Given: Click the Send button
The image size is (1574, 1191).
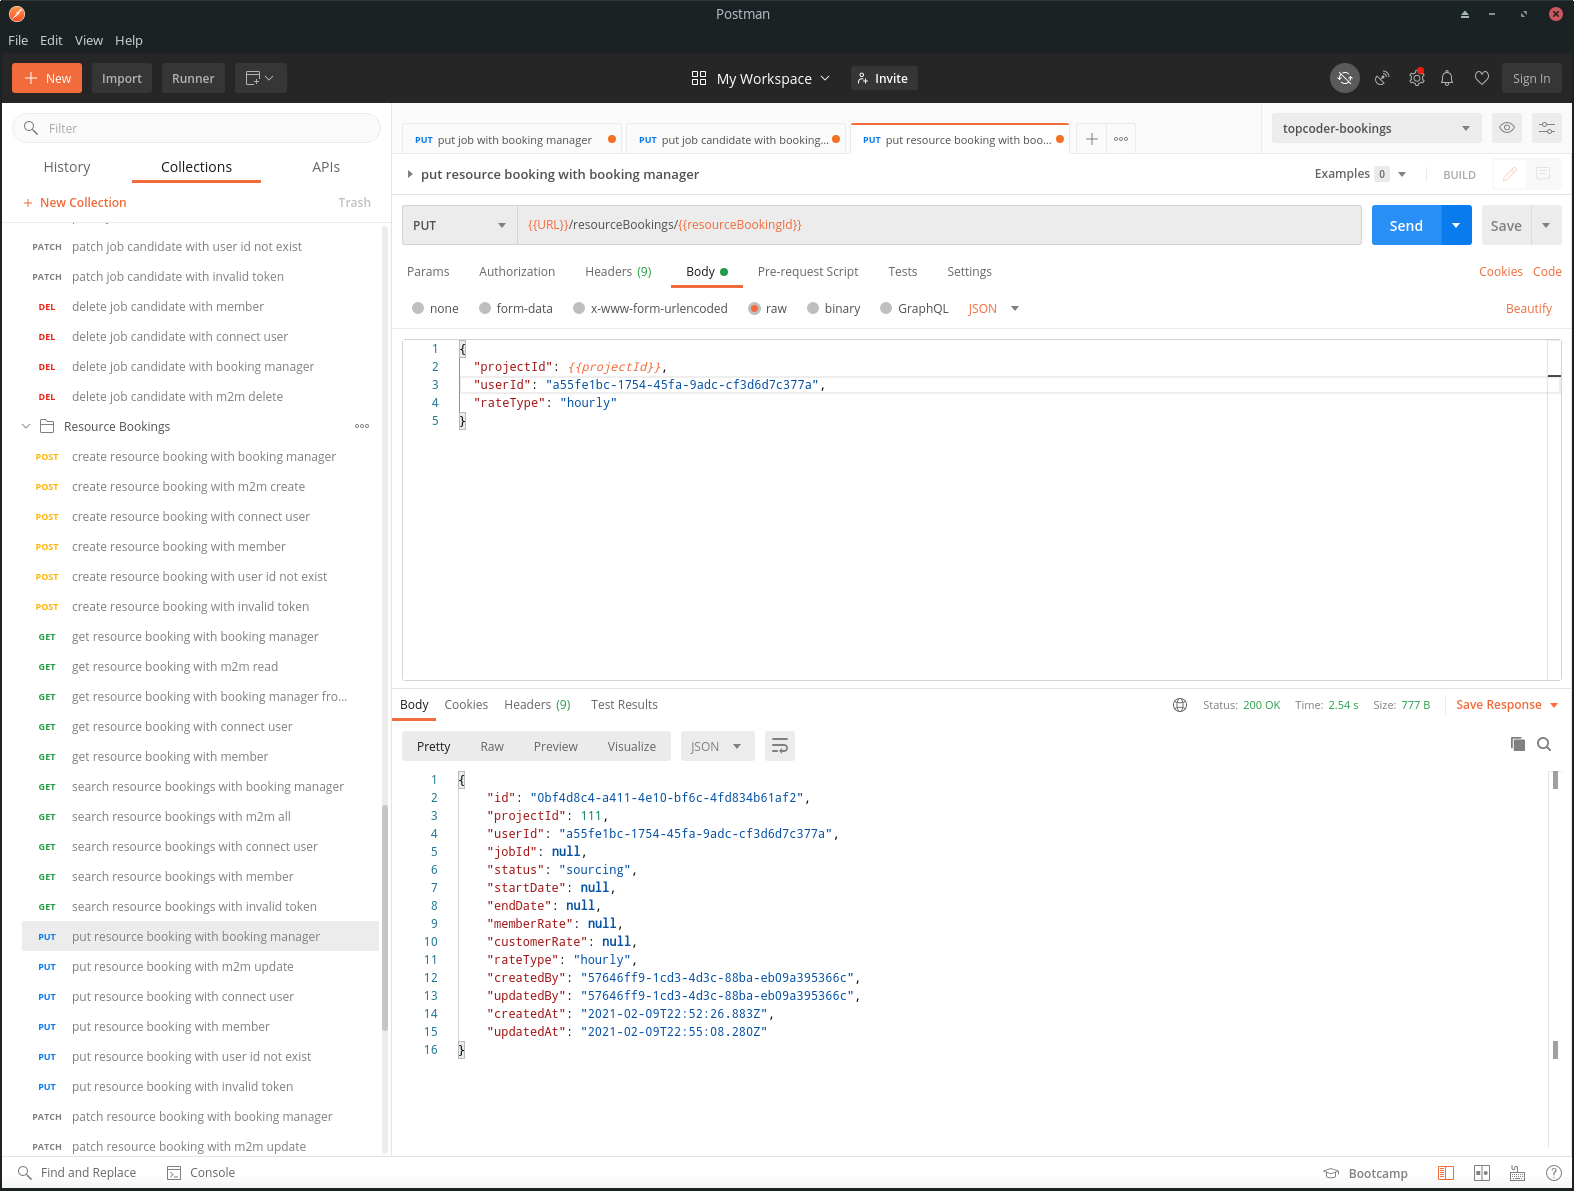Looking at the screenshot, I should [x=1406, y=225].
